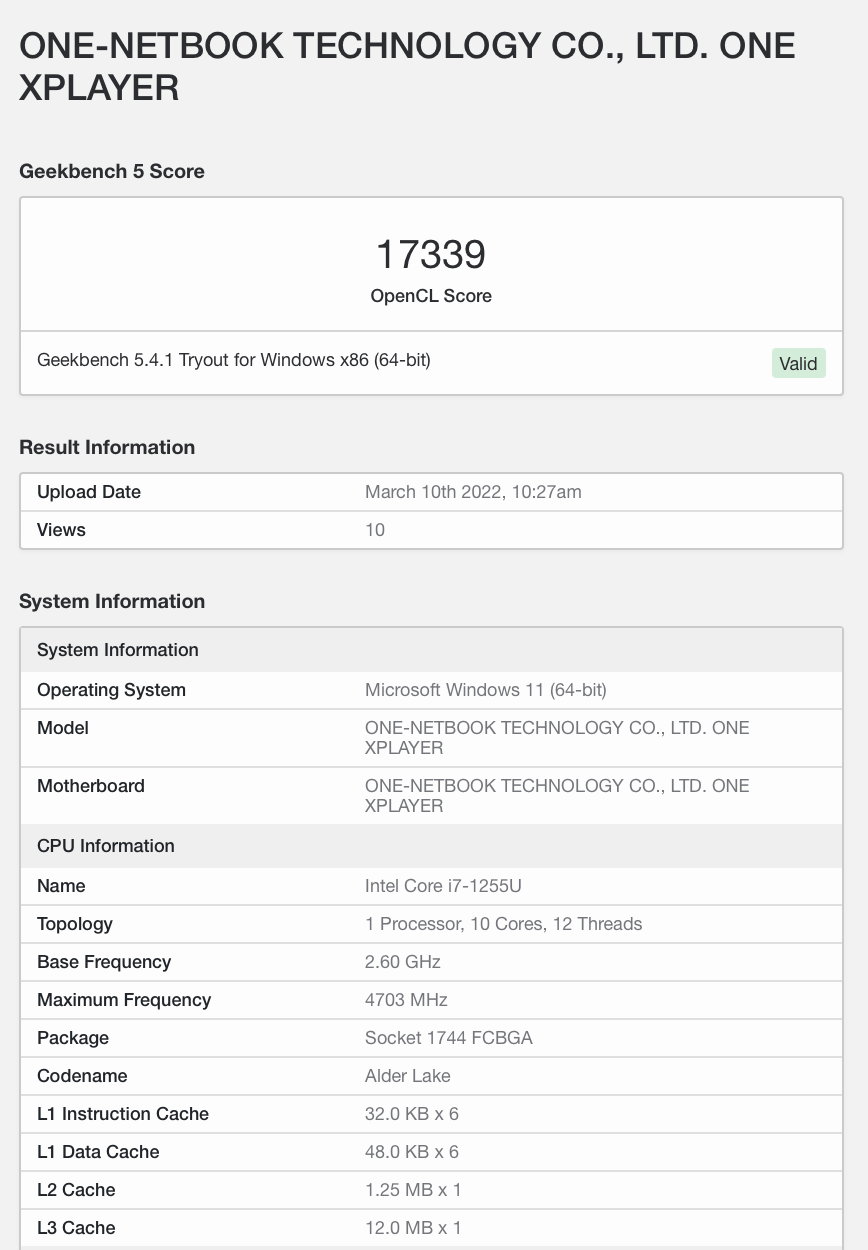Click the System Information table header row

[x=431, y=650]
